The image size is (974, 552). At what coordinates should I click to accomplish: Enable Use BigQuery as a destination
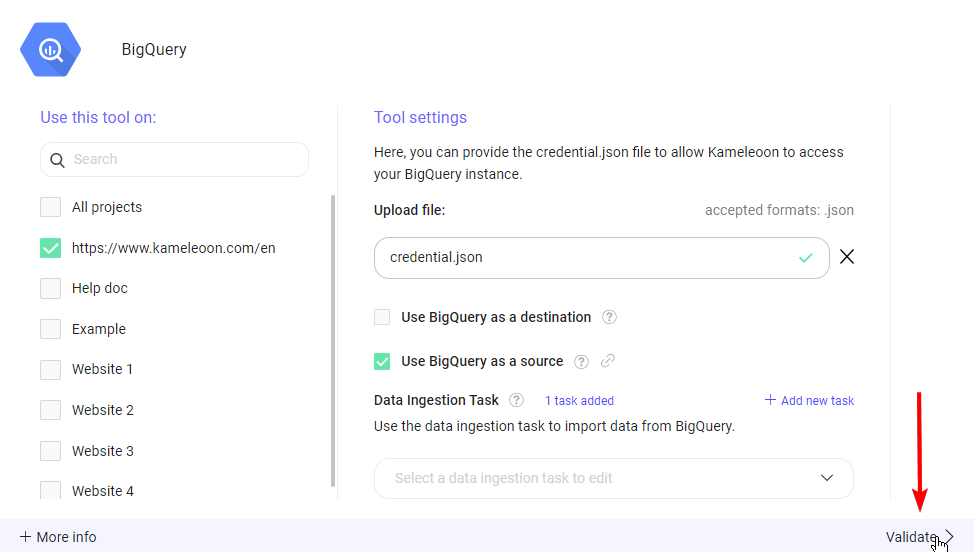click(382, 317)
